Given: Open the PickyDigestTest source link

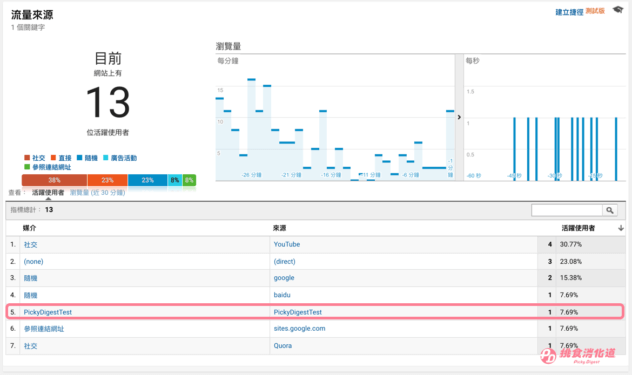Looking at the screenshot, I should [297, 312].
